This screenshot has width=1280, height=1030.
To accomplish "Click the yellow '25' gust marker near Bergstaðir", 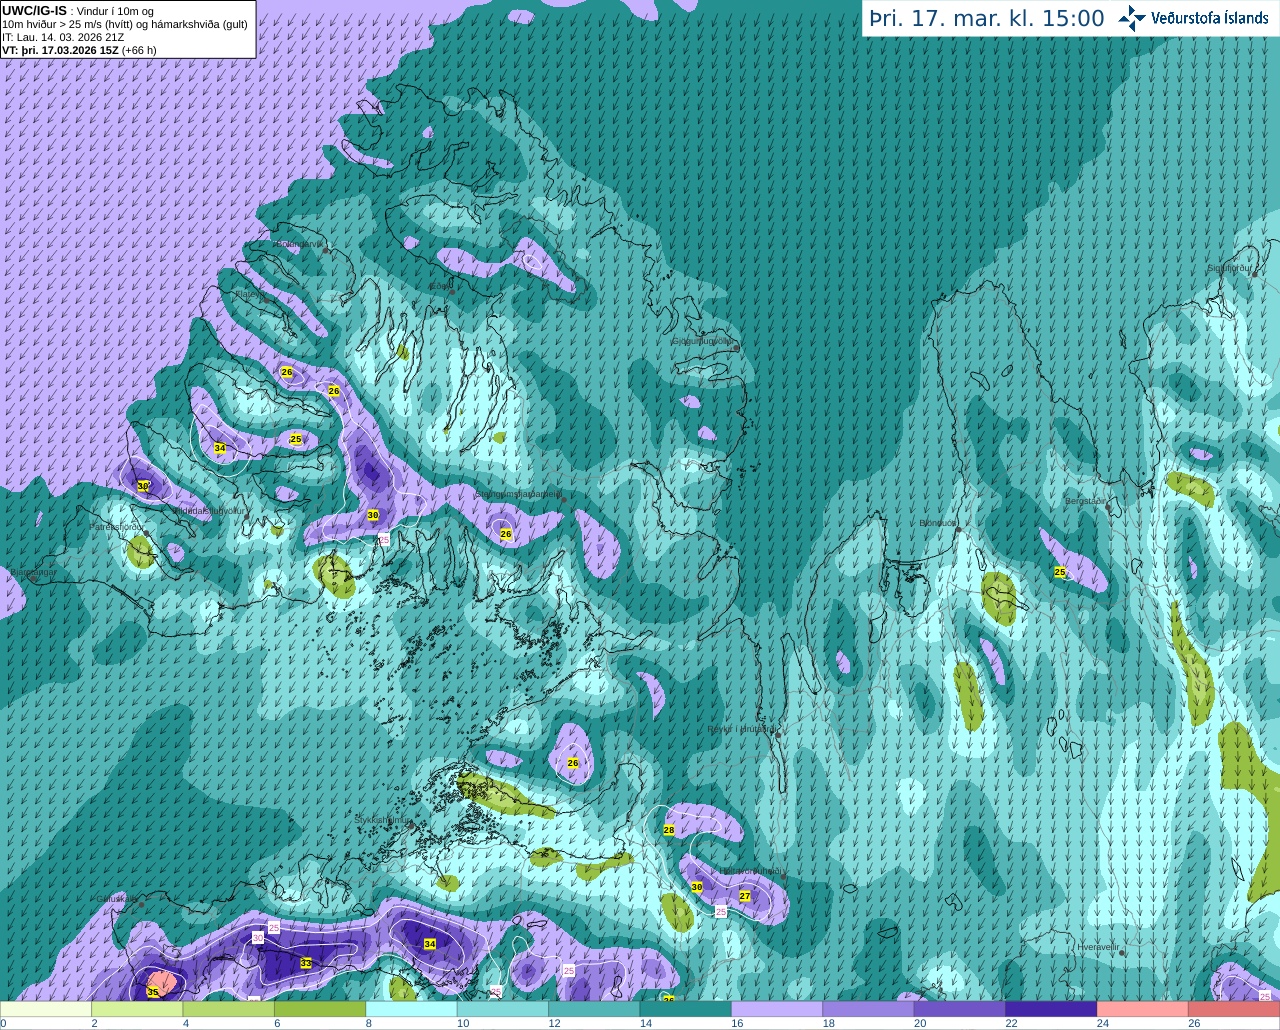I will tap(1060, 572).
